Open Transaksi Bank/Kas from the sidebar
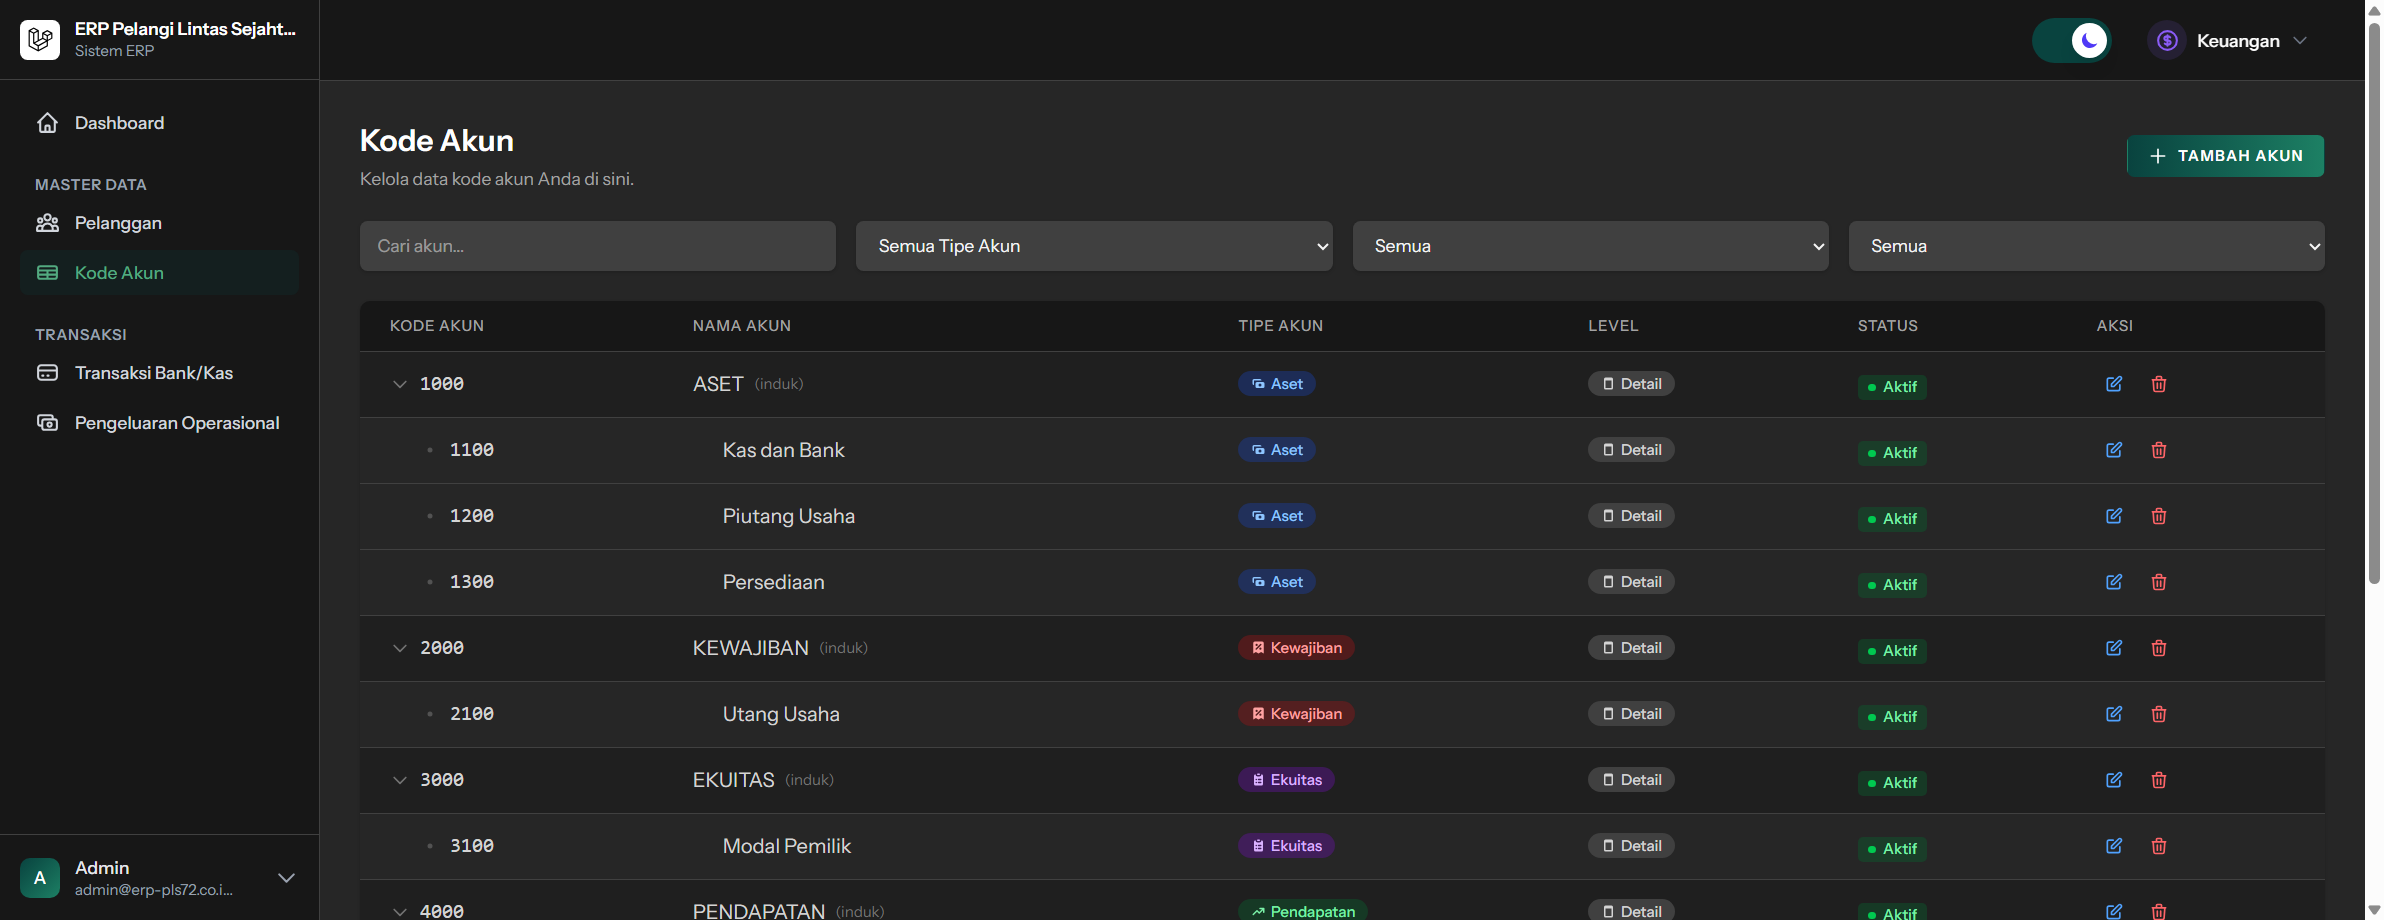The height and width of the screenshot is (920, 2384). point(153,373)
